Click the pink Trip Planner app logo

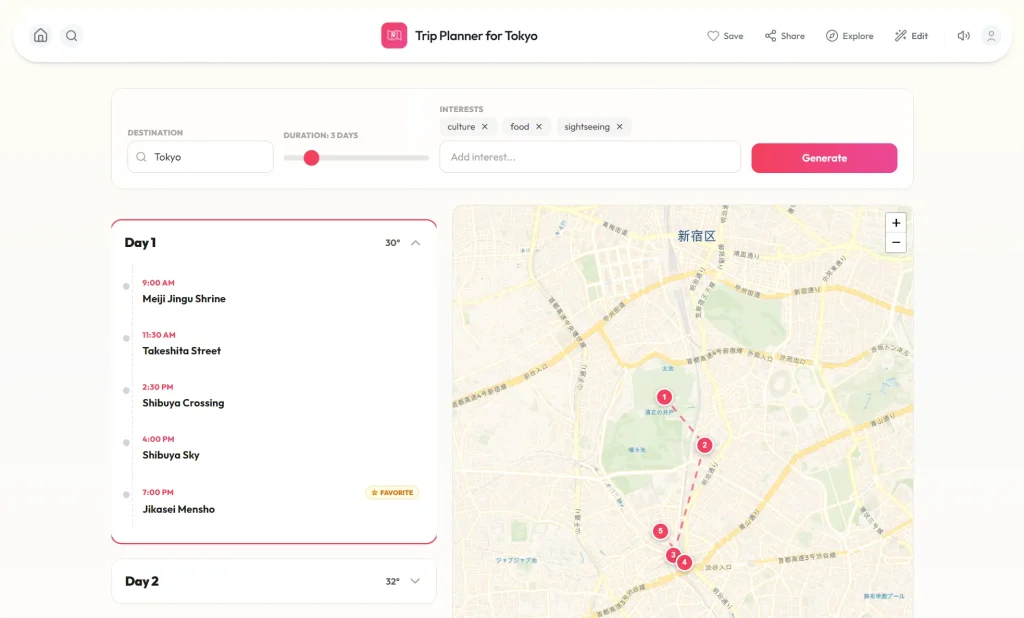pyautogui.click(x=394, y=35)
